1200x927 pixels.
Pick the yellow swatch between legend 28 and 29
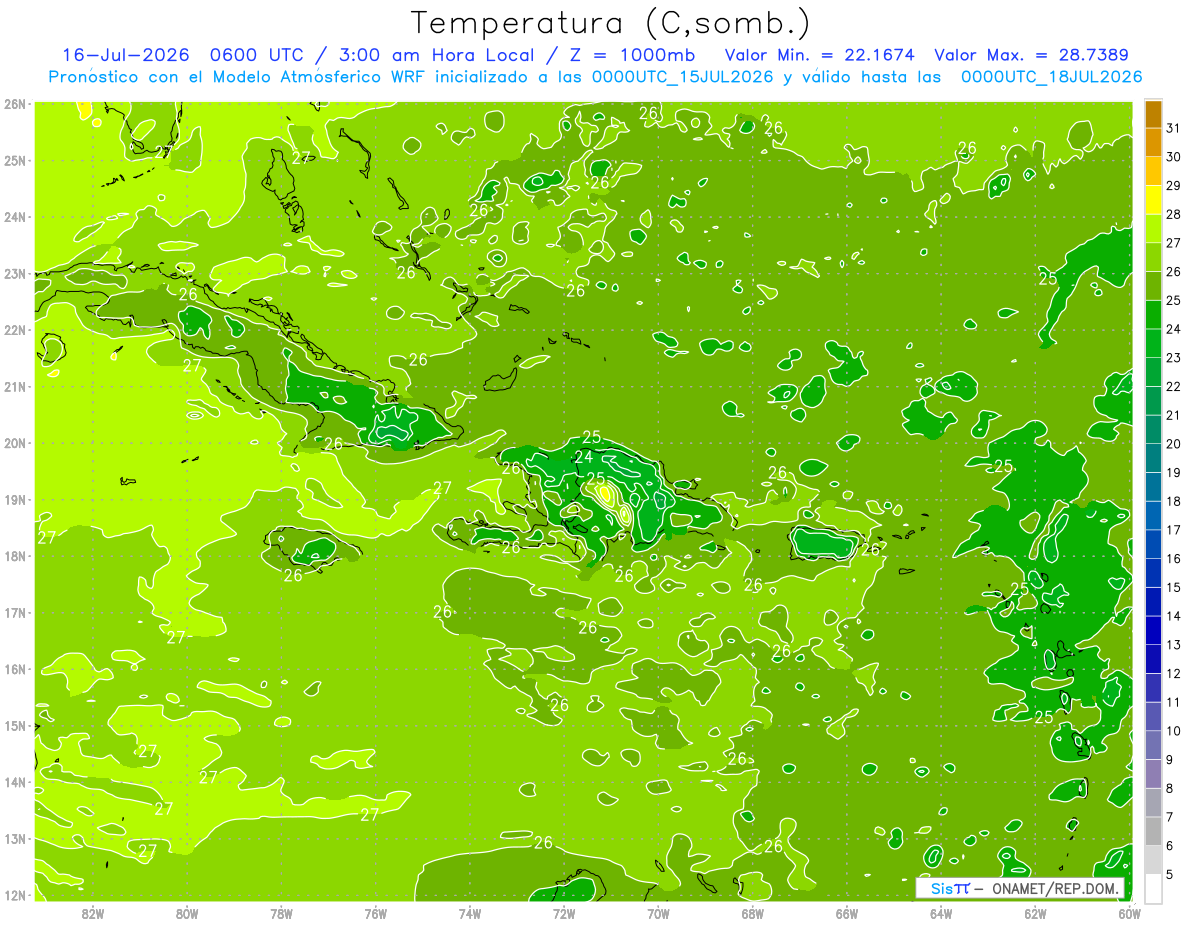[1153, 199]
